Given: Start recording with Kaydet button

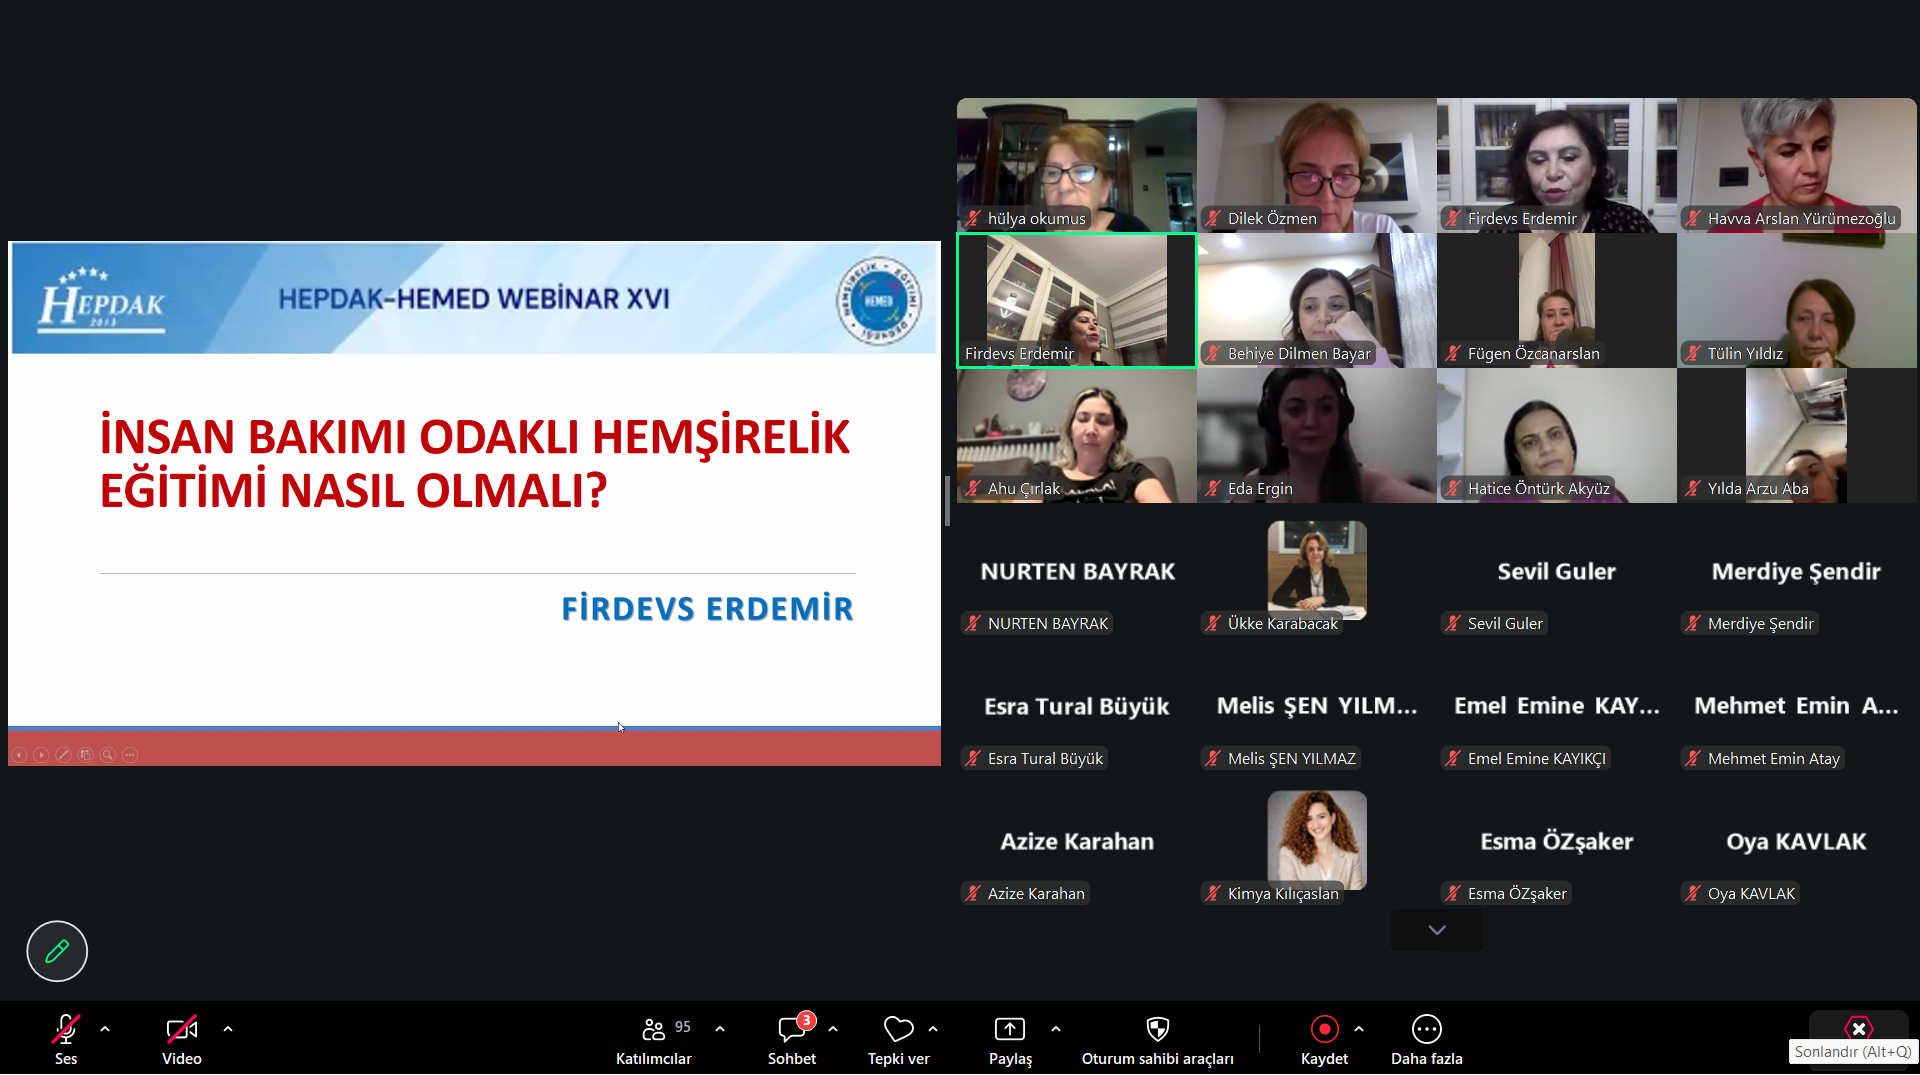Looking at the screenshot, I should (1324, 1039).
